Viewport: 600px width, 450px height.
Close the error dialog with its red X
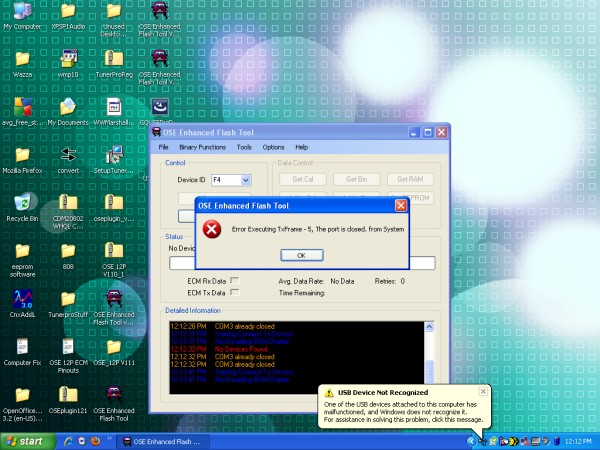pyautogui.click(x=401, y=206)
